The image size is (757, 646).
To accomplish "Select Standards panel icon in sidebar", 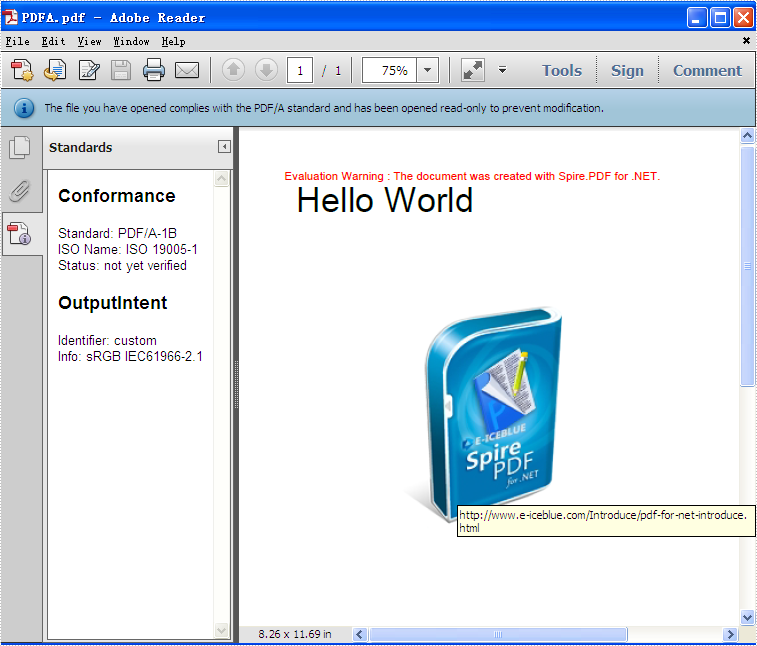I will point(20,234).
